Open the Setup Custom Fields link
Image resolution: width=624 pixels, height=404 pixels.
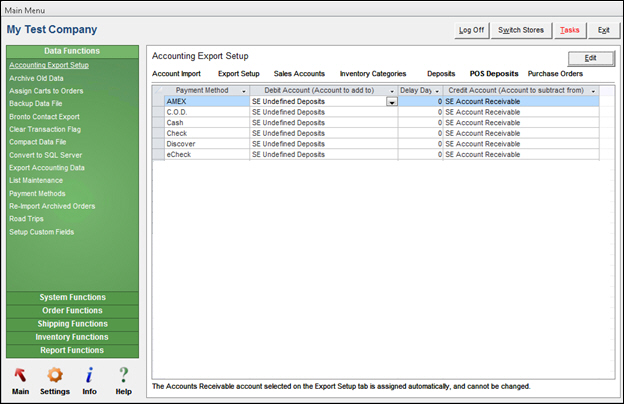click(42, 232)
